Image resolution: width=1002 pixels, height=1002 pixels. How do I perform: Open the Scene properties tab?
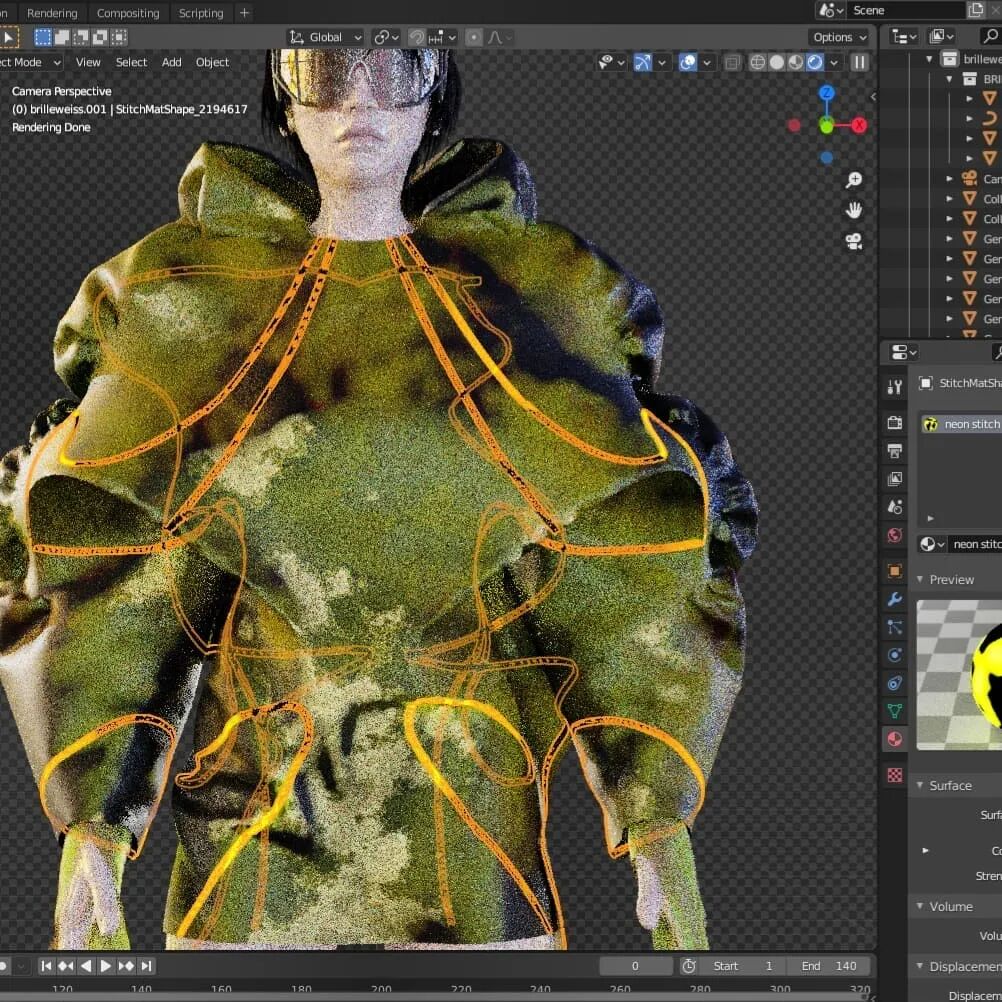(895, 507)
